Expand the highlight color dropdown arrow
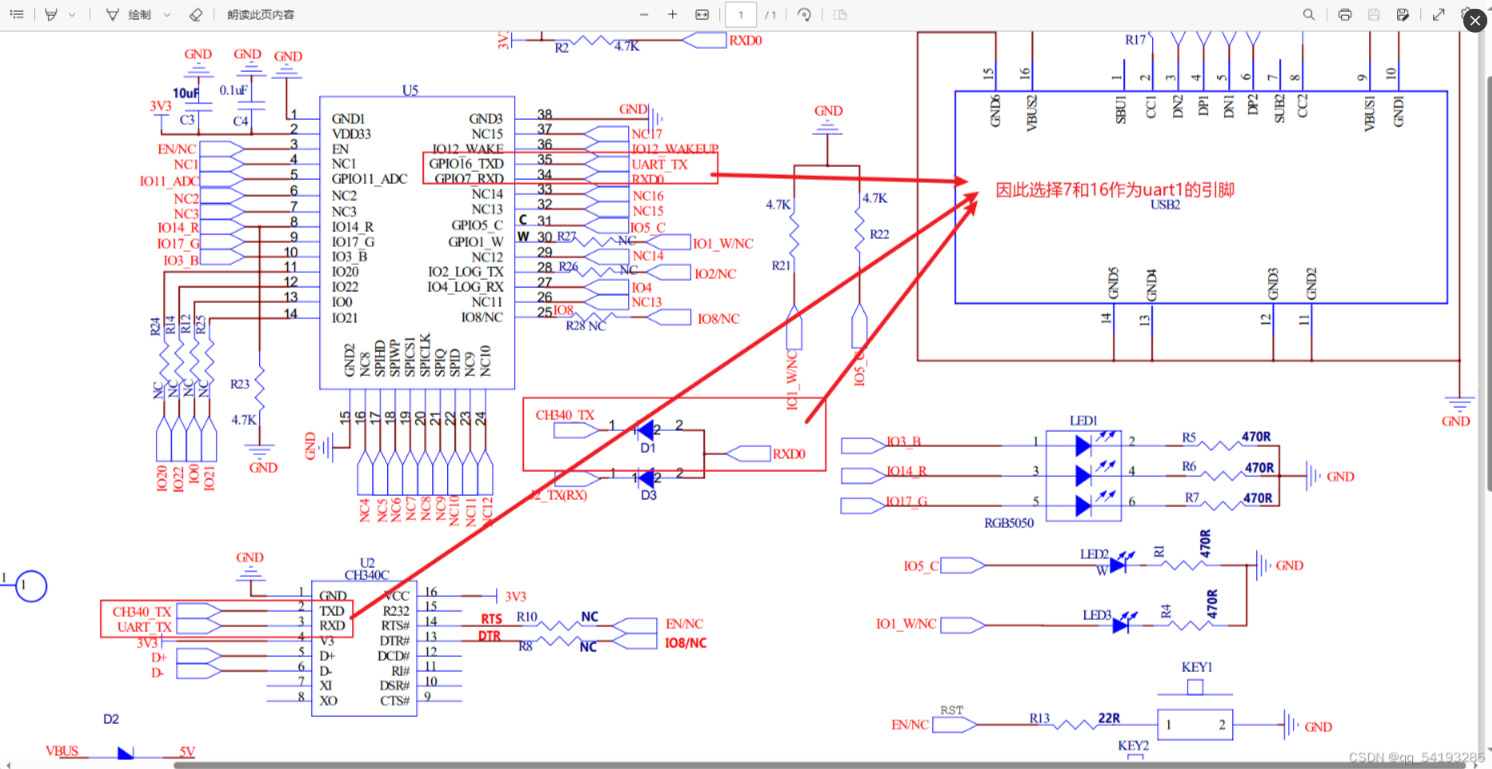The width and height of the screenshot is (1492, 769). (x=72, y=15)
